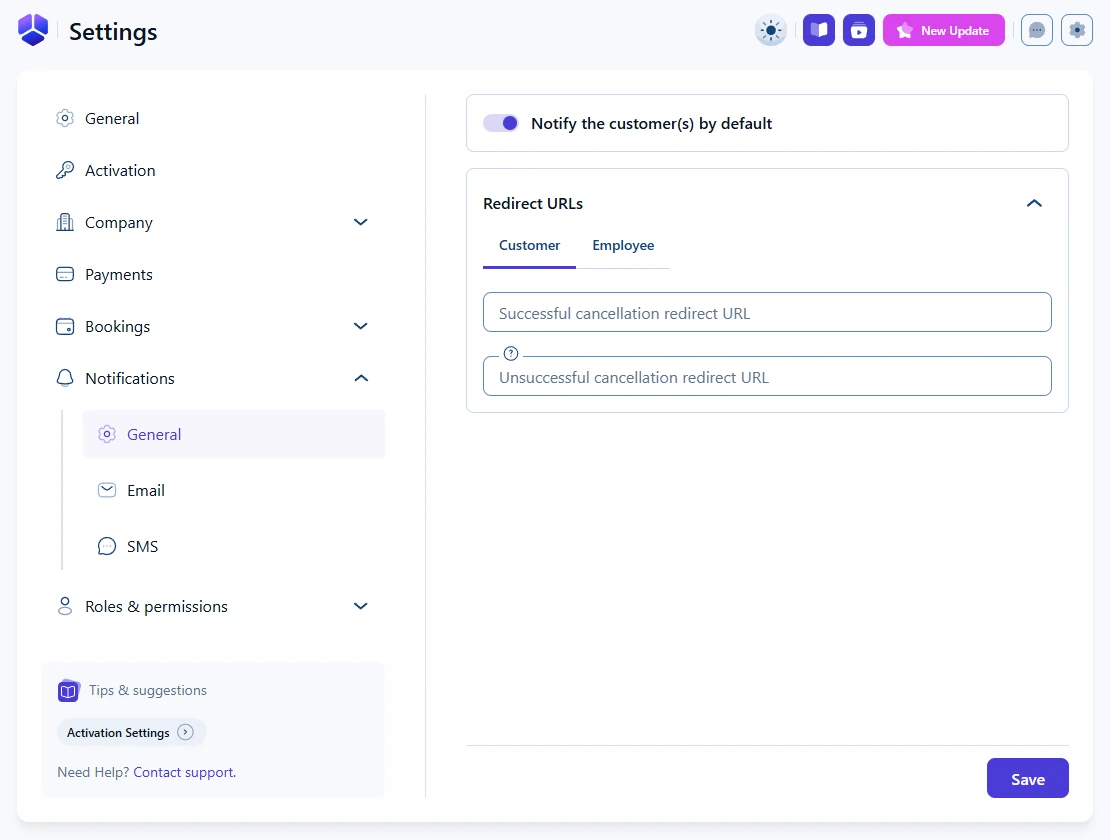Open the documentation book icon

[819, 30]
